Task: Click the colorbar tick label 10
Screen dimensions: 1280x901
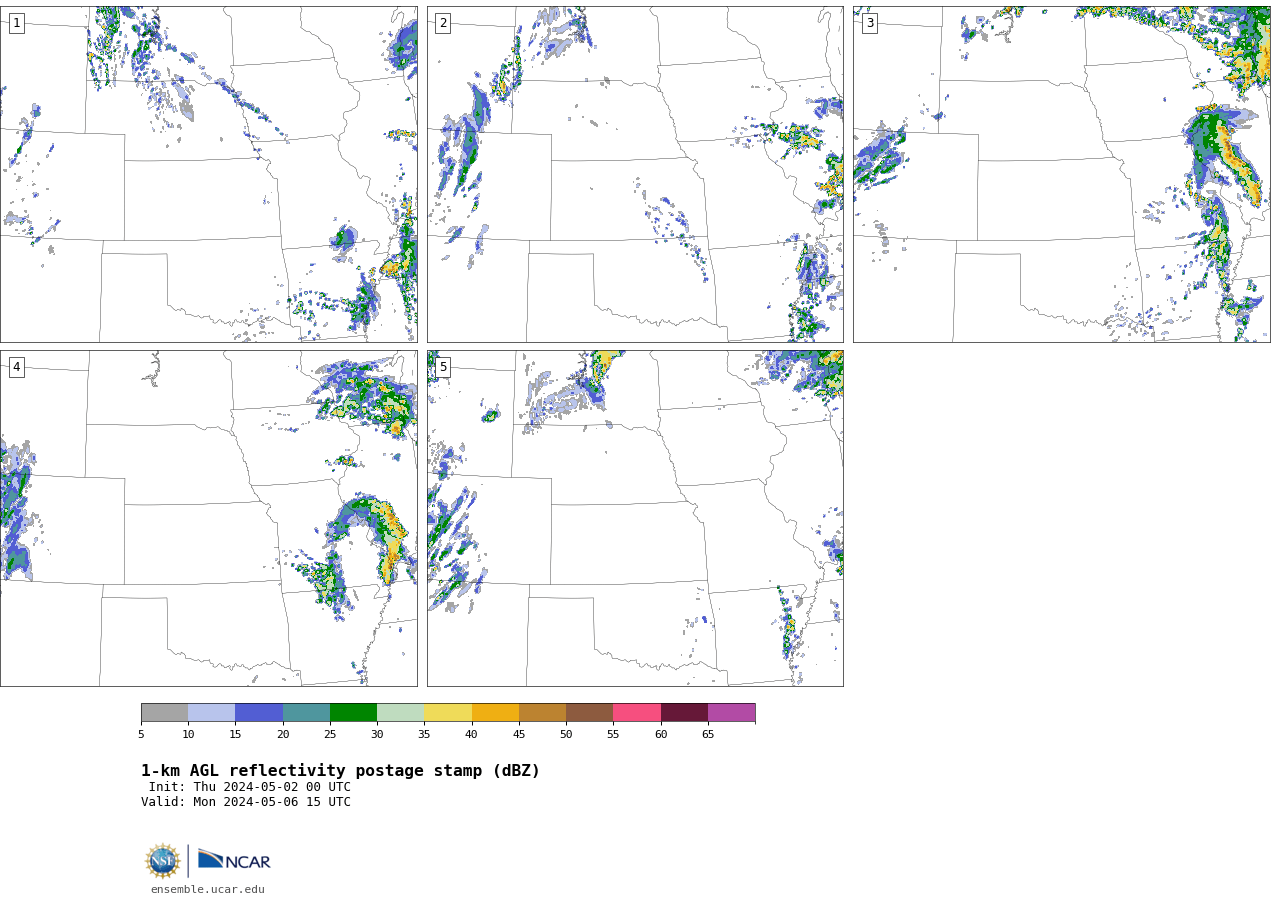Action: [x=188, y=735]
